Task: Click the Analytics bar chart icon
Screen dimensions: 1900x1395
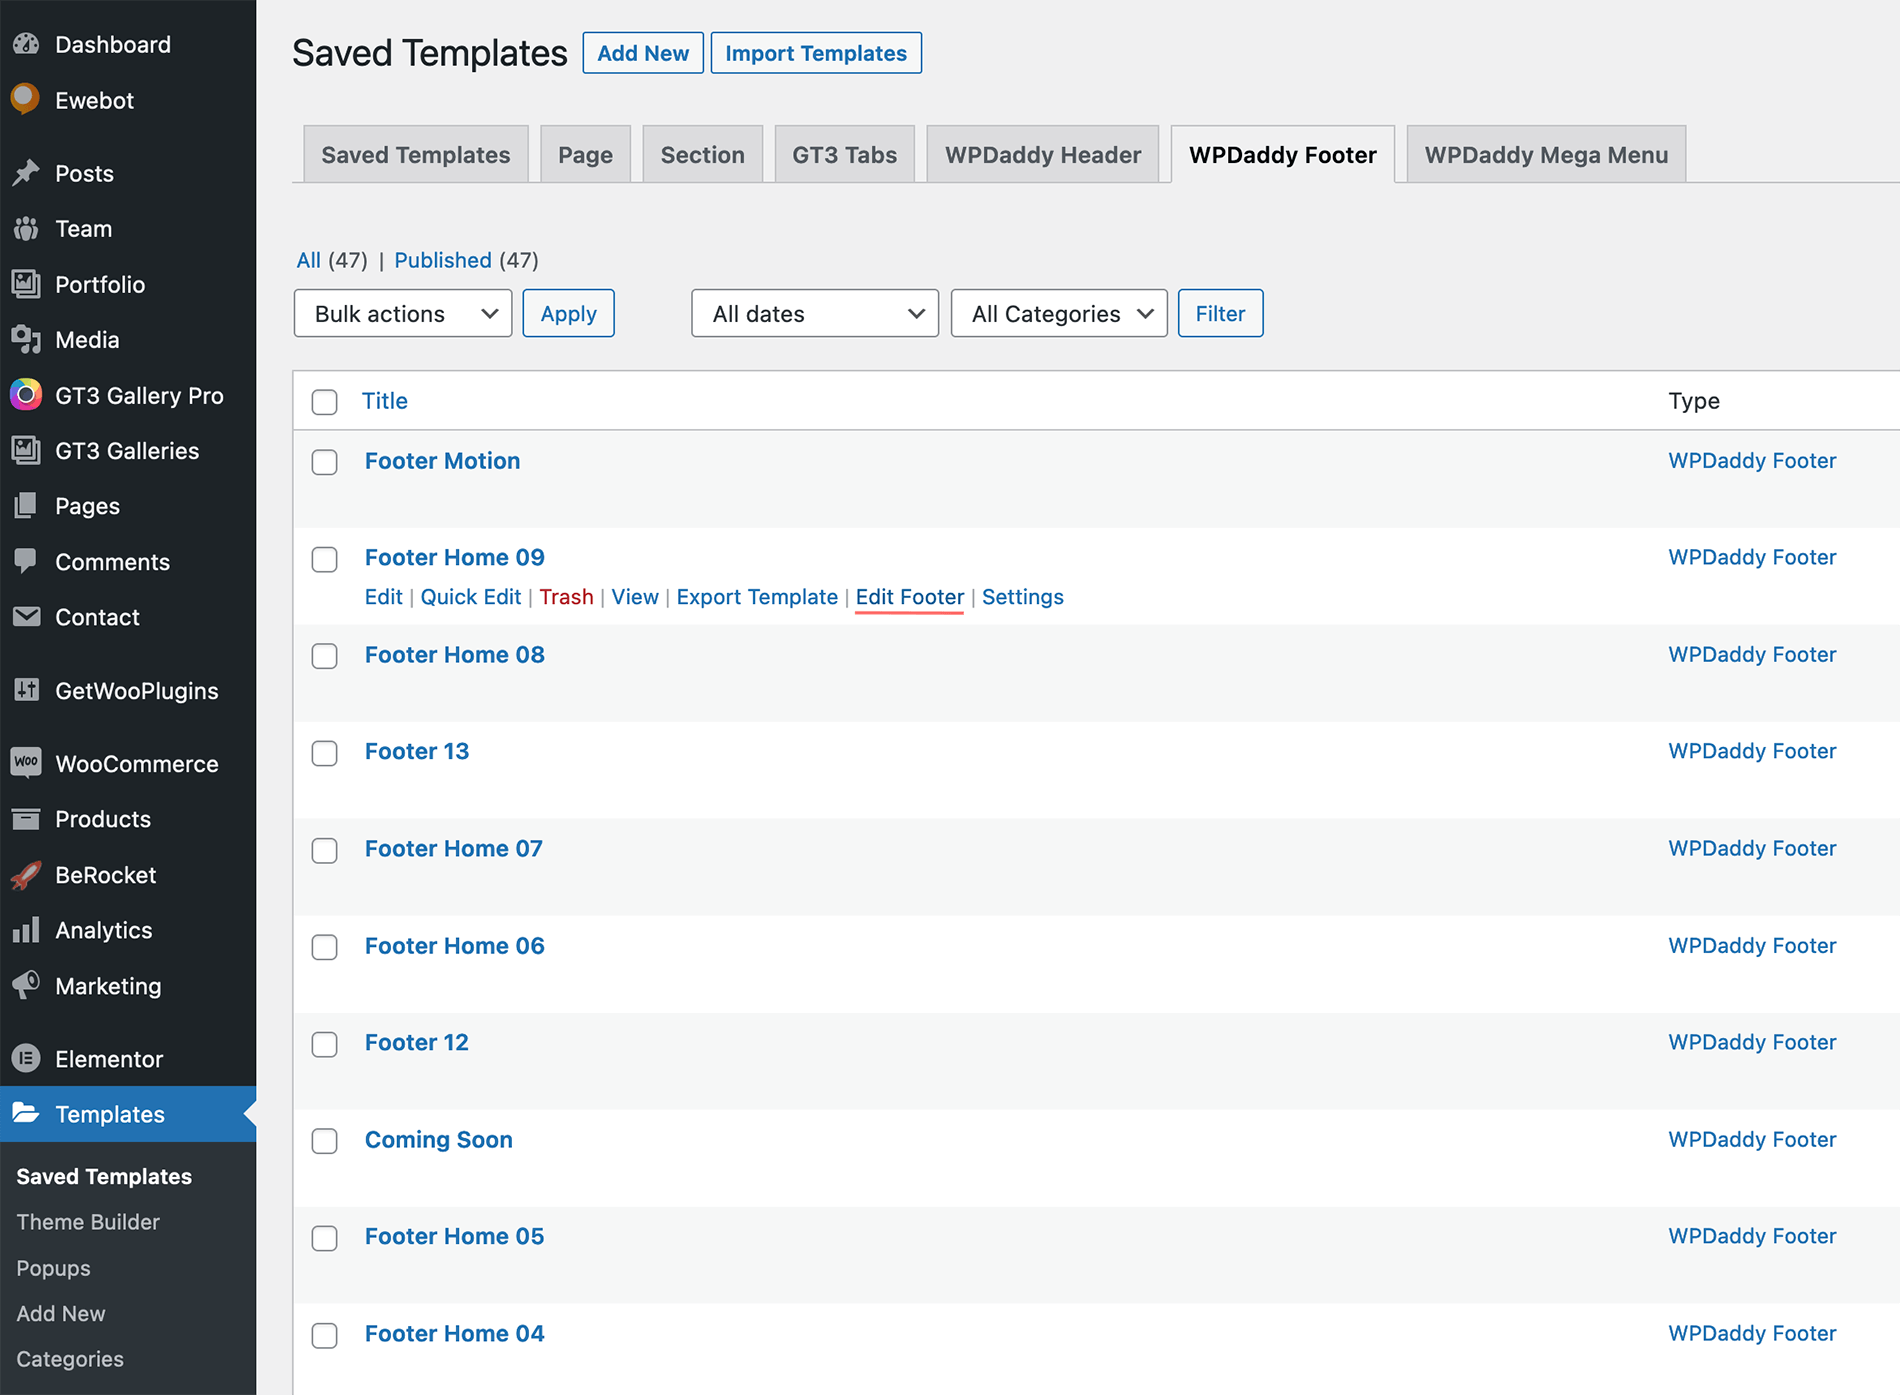Action: pyautogui.click(x=26, y=930)
